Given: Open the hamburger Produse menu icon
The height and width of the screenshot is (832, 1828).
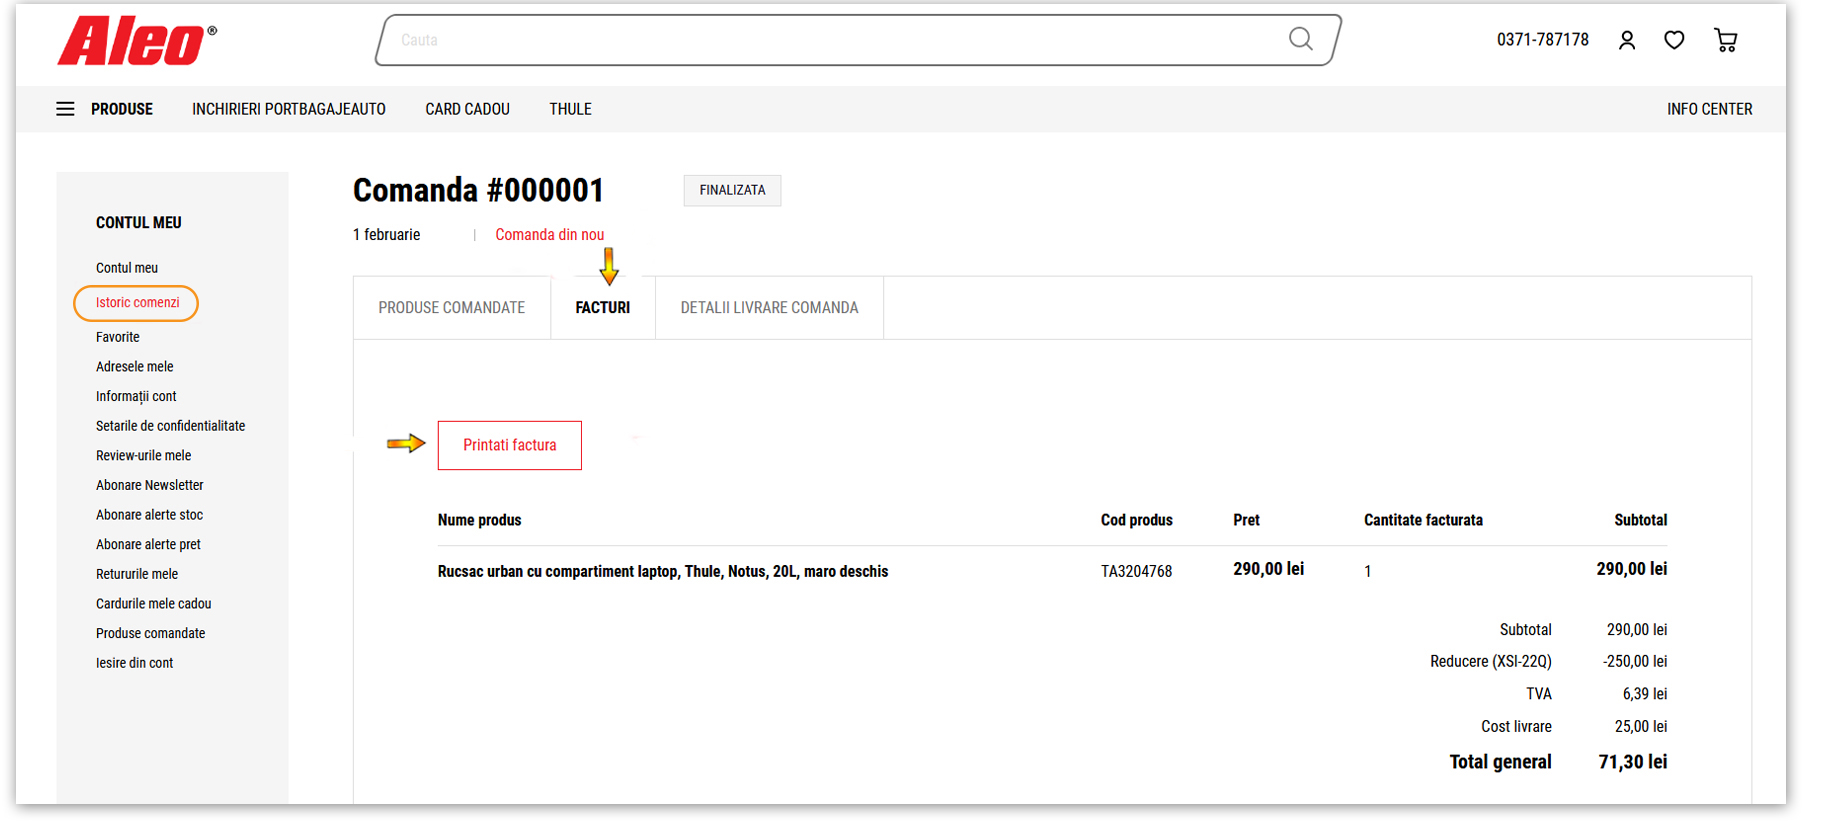Looking at the screenshot, I should pos(65,109).
